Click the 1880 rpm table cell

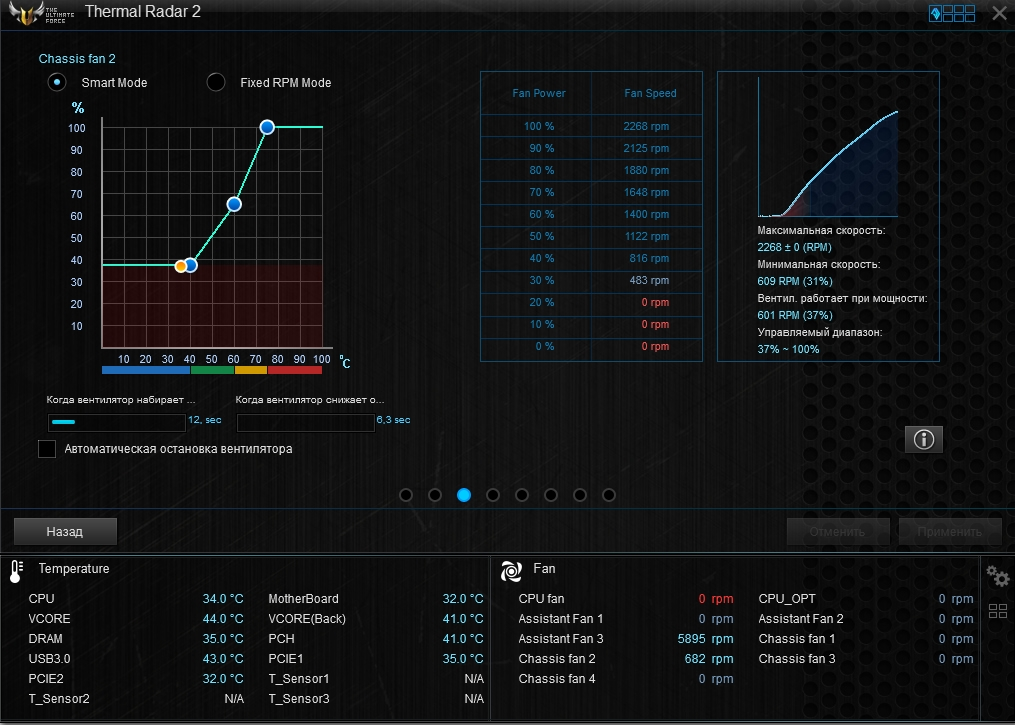tap(646, 170)
